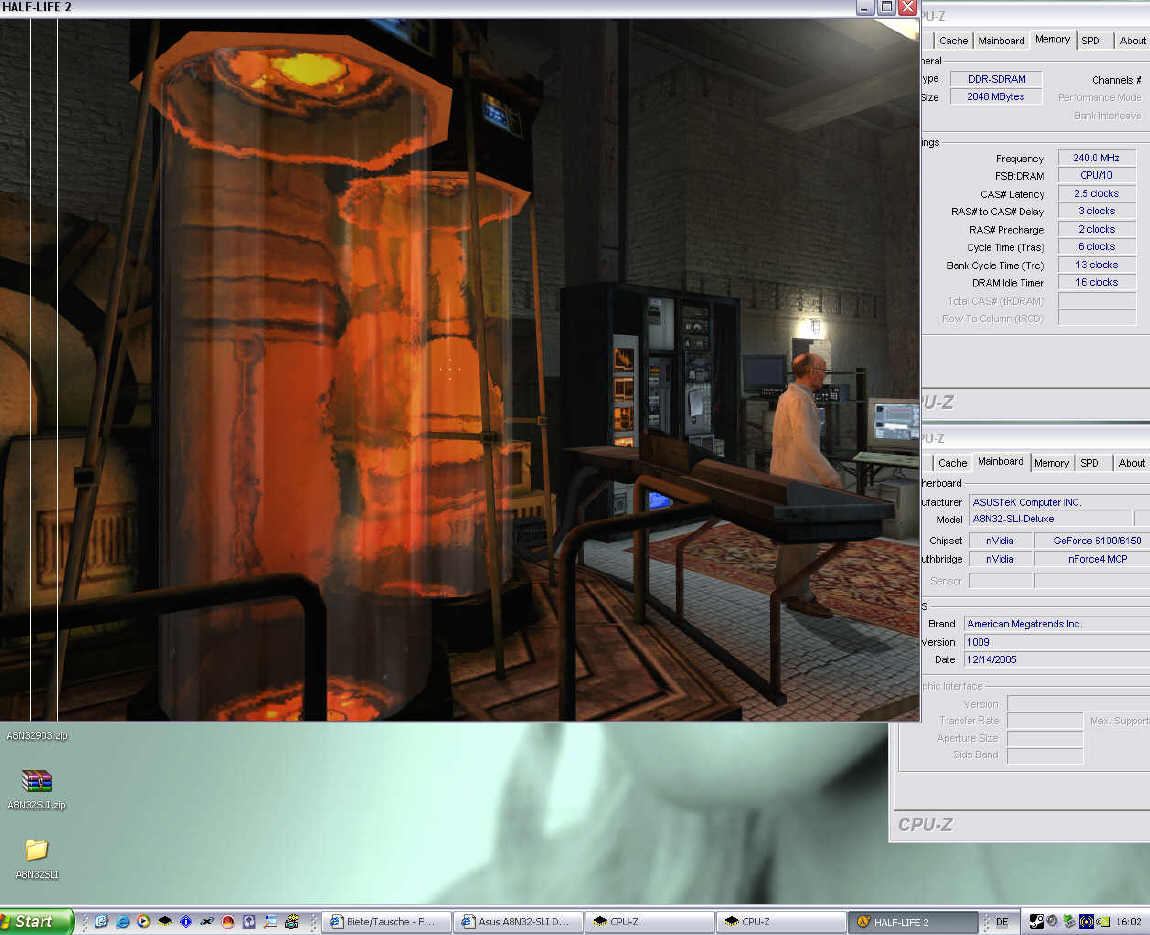Click the 13 clocks Bank Cycle Time value
The height and width of the screenshot is (935, 1150).
click(x=1096, y=264)
